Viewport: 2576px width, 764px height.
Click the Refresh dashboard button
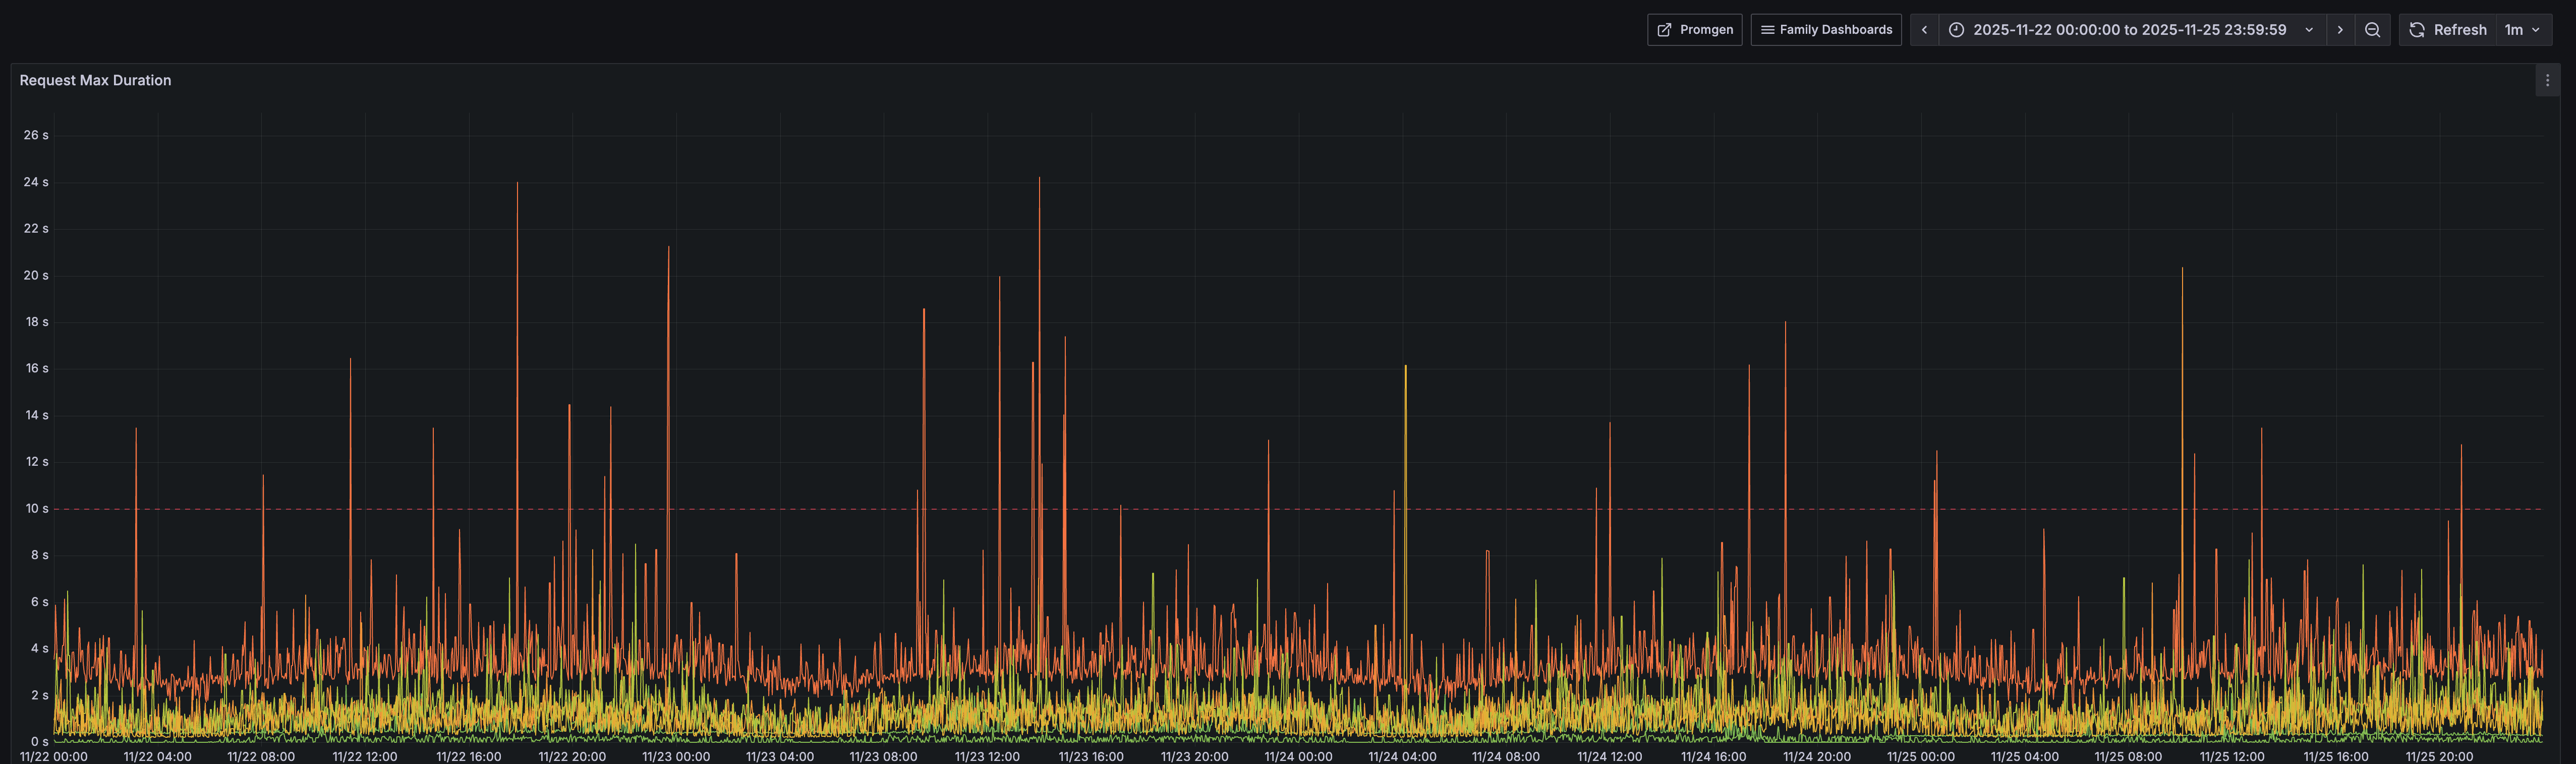click(2447, 30)
